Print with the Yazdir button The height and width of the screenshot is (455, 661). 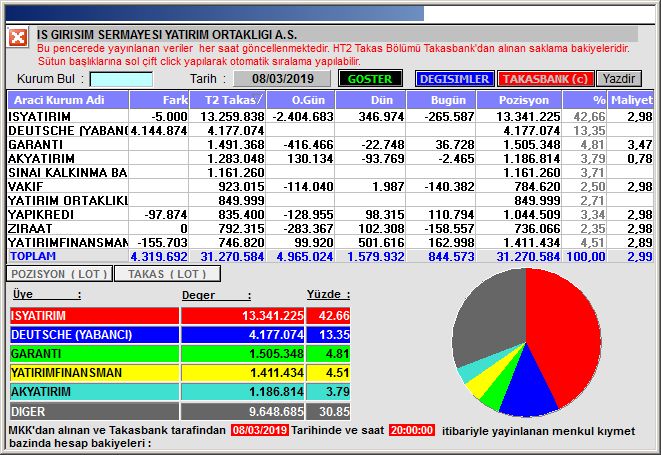619,78
